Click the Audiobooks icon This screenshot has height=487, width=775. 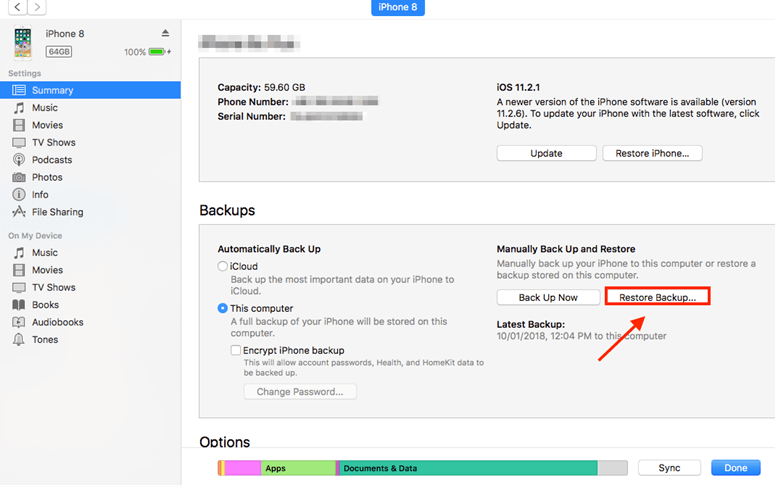pyautogui.click(x=19, y=322)
